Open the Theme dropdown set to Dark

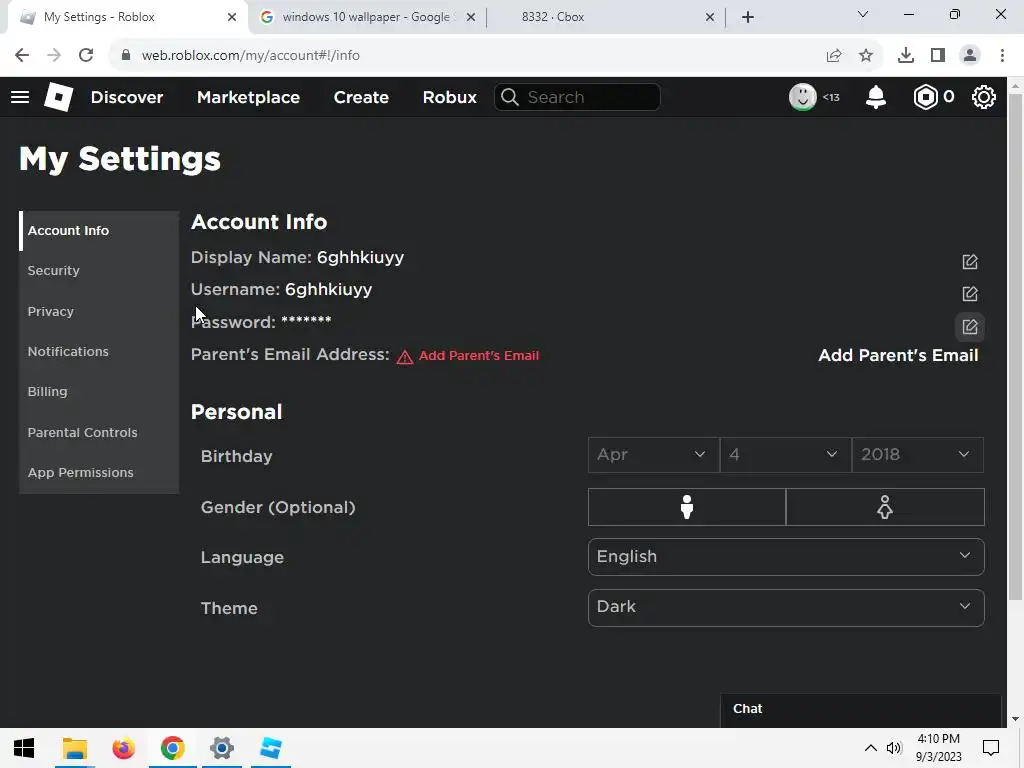coord(786,608)
